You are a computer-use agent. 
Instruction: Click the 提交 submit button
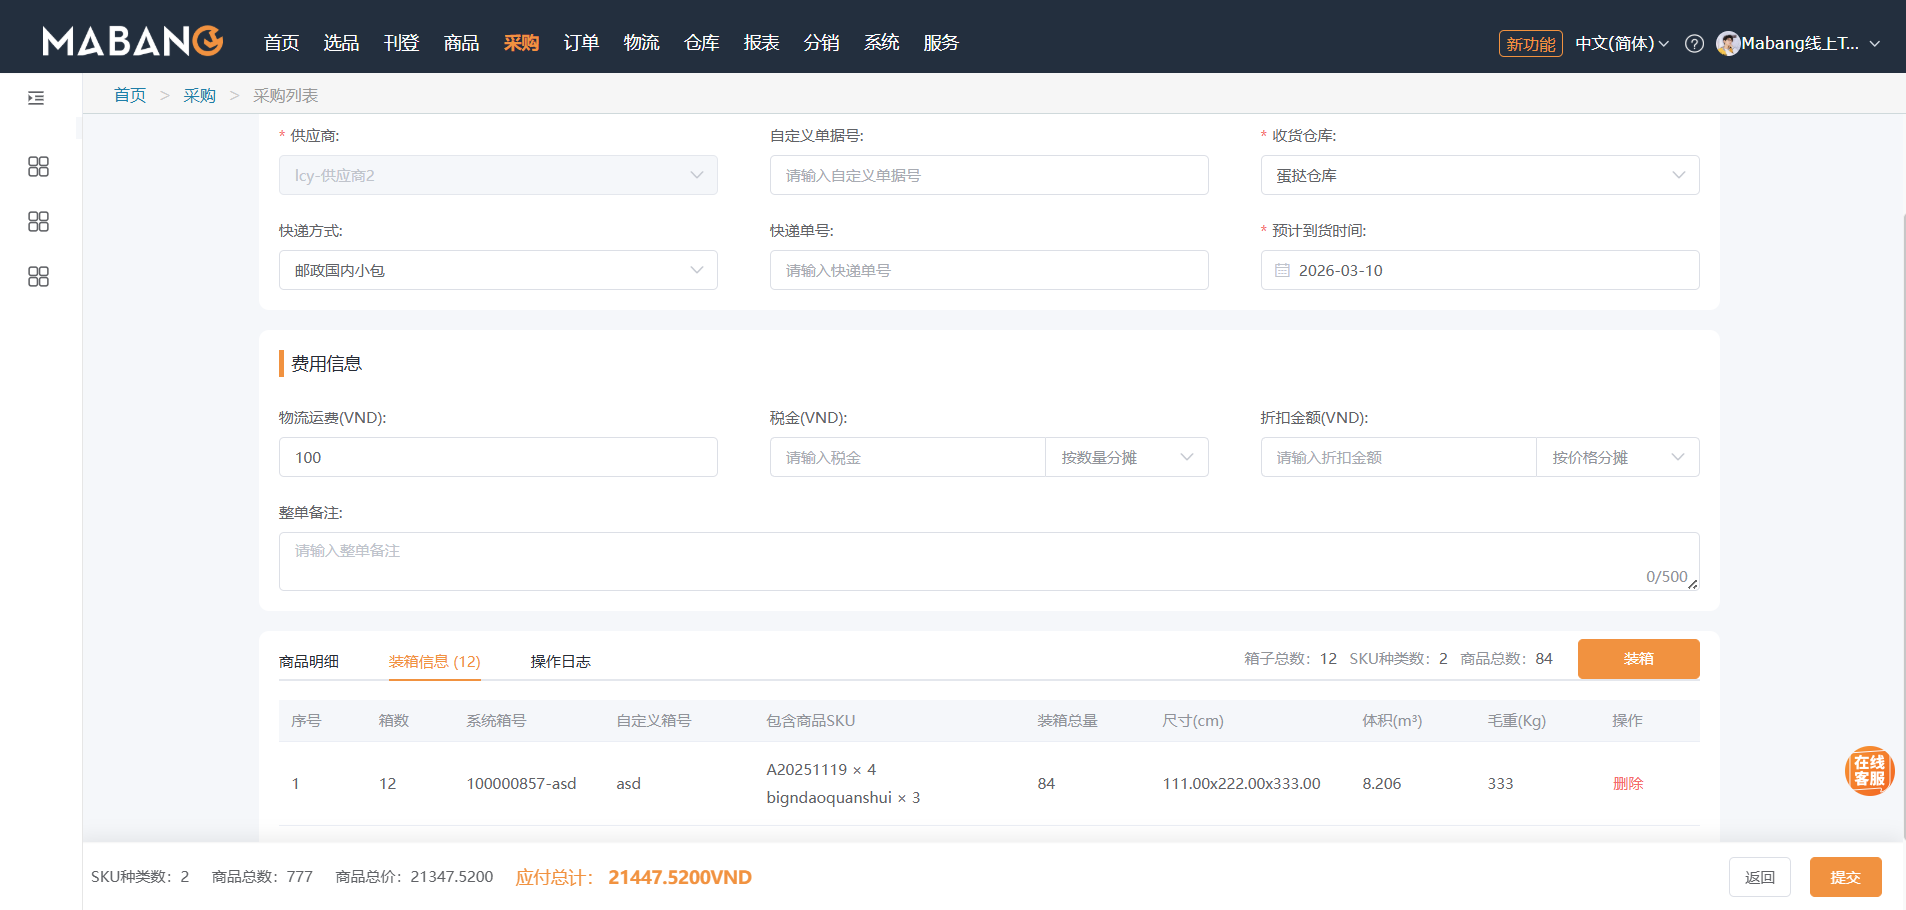(x=1845, y=876)
